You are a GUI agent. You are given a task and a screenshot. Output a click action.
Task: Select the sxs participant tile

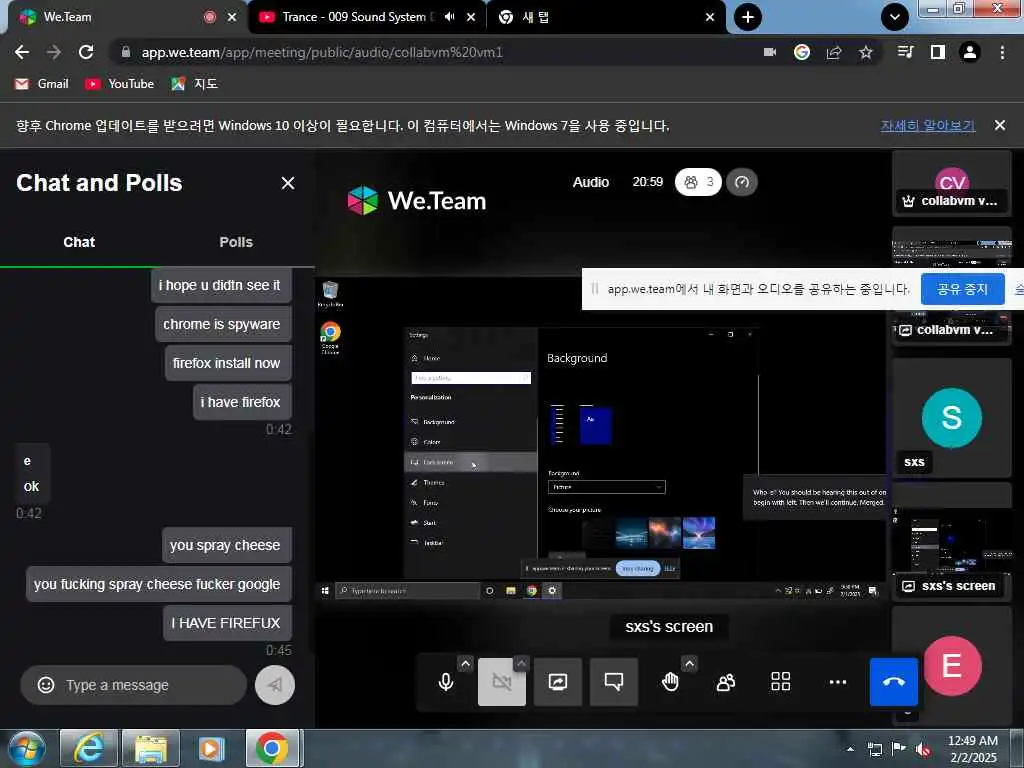click(952, 417)
